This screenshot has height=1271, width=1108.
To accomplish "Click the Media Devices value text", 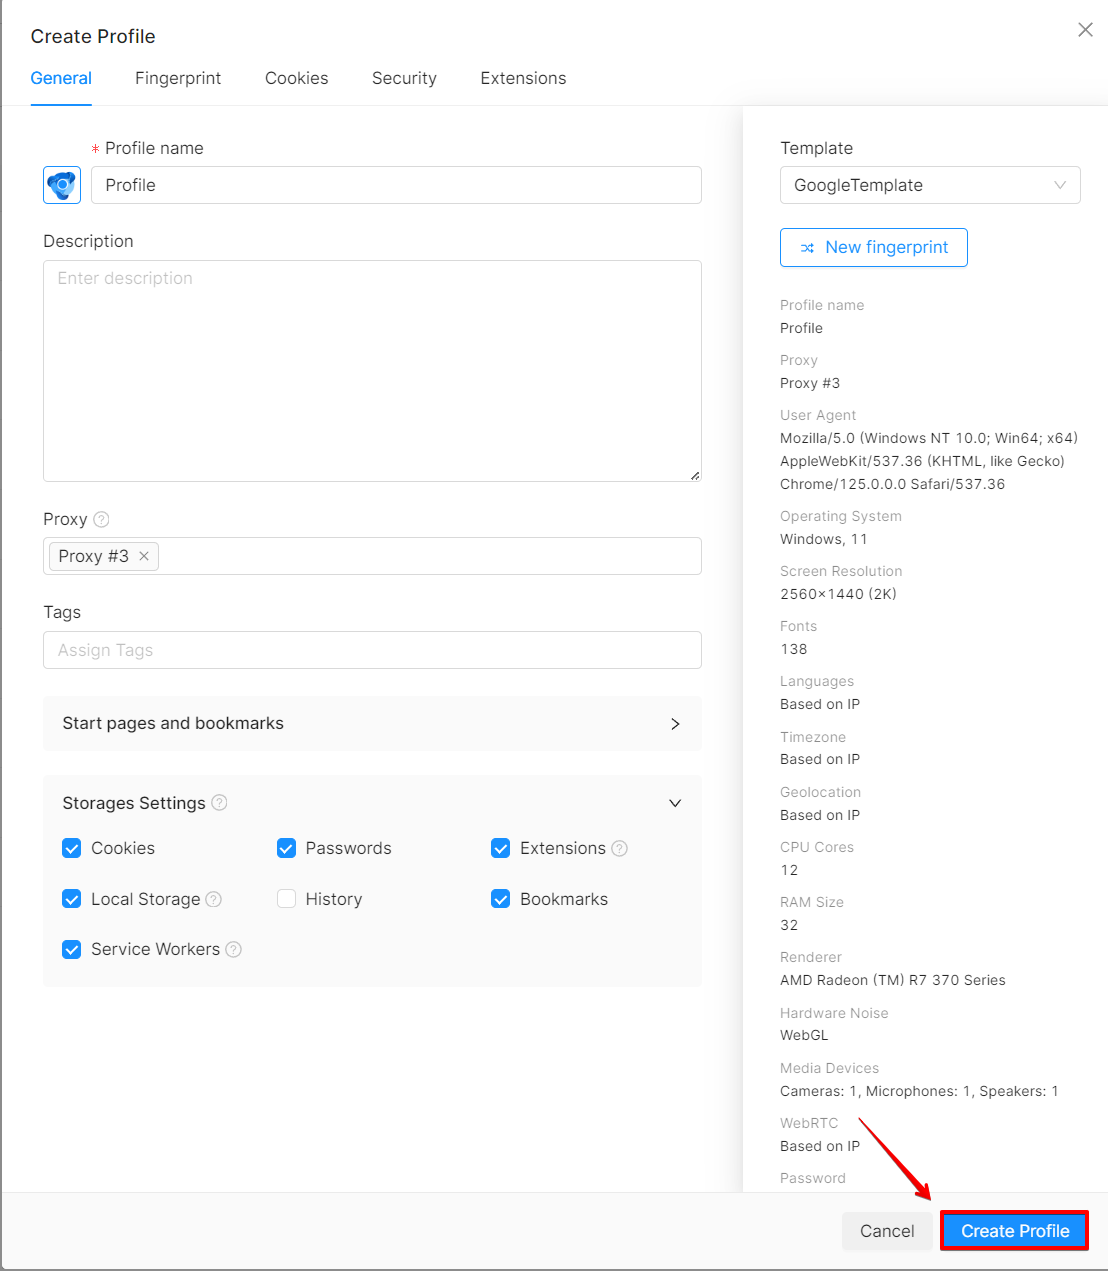I will [919, 1091].
